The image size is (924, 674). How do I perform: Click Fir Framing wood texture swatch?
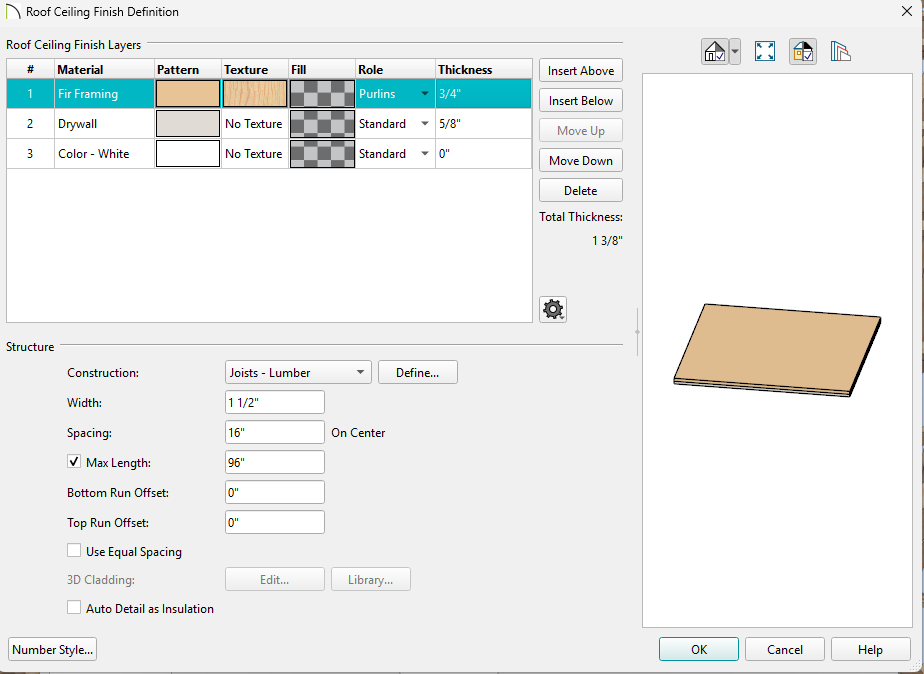coord(255,94)
